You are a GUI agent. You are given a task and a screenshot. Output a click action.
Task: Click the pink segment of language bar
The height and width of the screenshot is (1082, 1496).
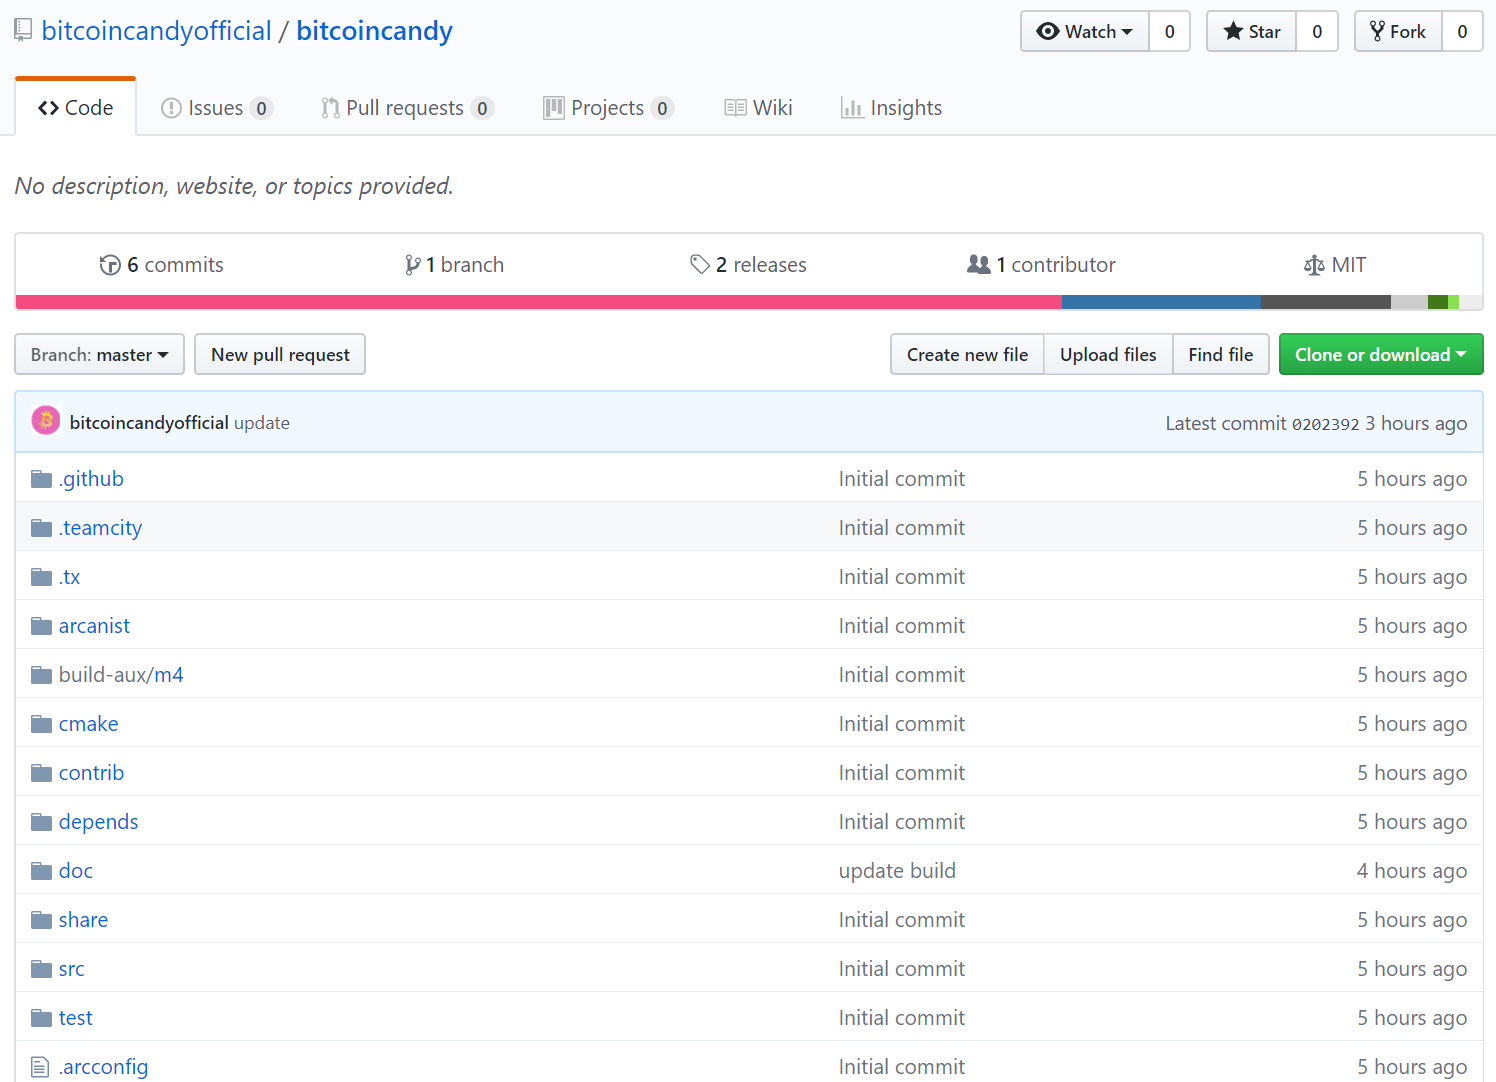click(539, 302)
